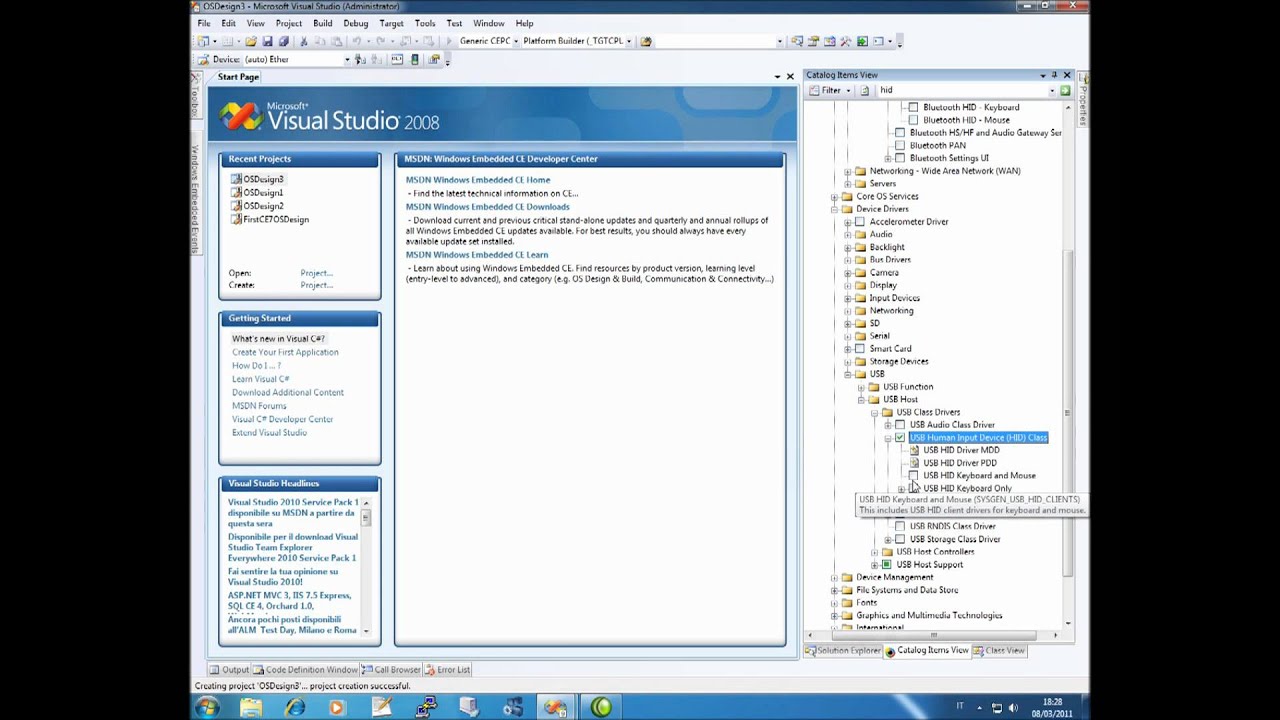This screenshot has height=720, width=1280.
Task: Pin the Catalog Items View with auto-hide icon
Action: click(1054, 75)
